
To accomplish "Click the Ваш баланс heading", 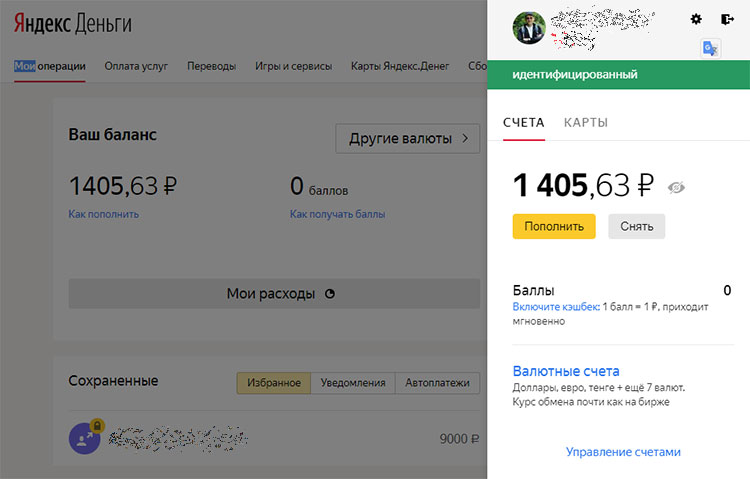I will tap(112, 134).
